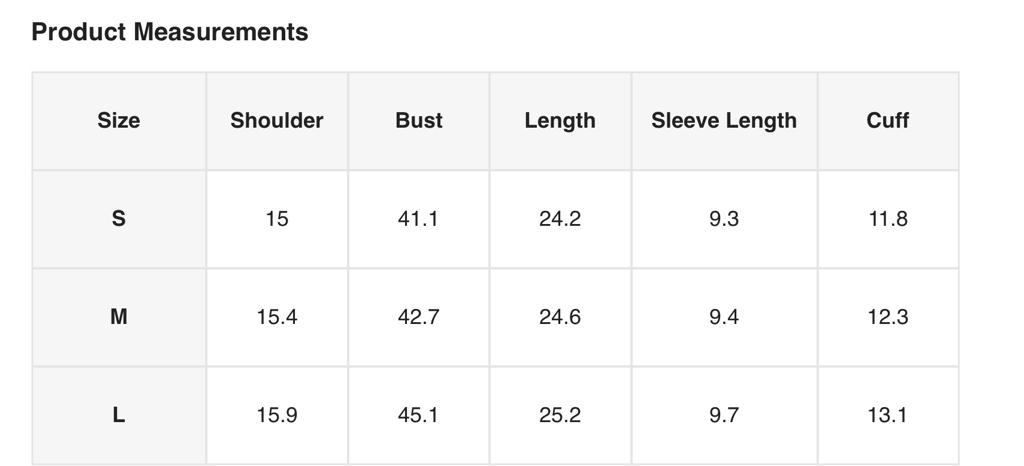Select the S size row label
Screen dimensions: 1024x466
coord(118,219)
